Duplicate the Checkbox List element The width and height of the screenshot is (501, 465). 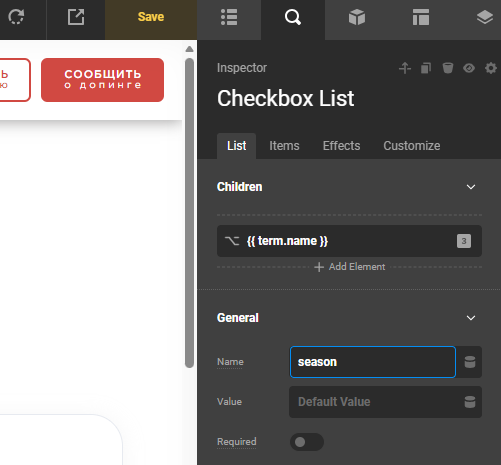click(426, 68)
